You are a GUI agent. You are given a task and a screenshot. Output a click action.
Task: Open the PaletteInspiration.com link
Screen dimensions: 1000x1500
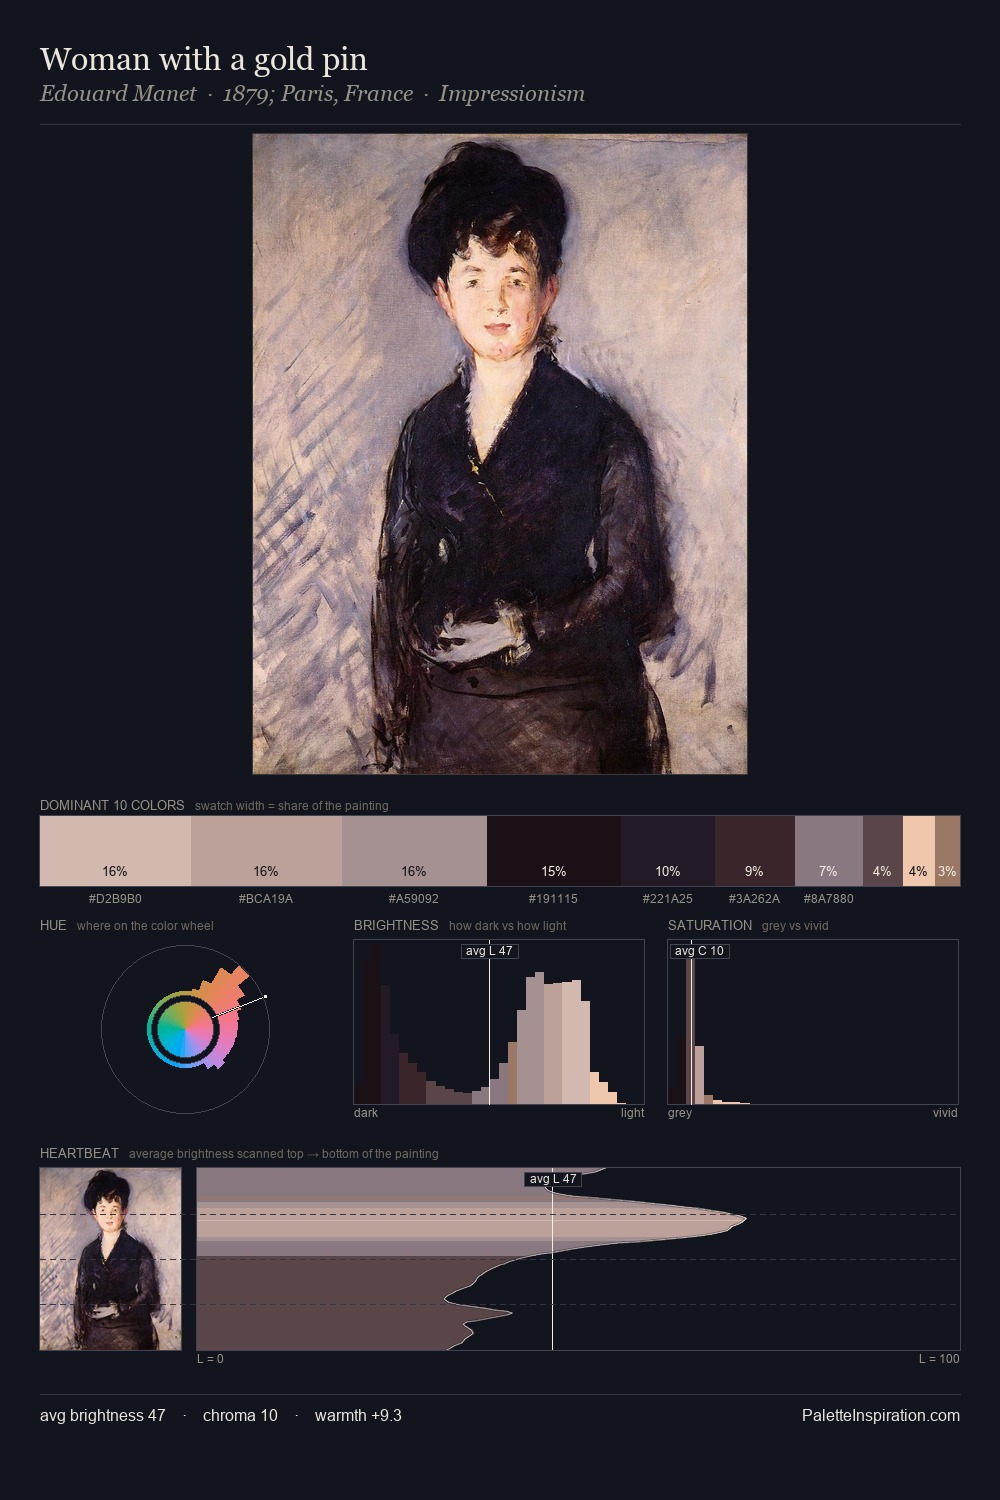point(881,1415)
